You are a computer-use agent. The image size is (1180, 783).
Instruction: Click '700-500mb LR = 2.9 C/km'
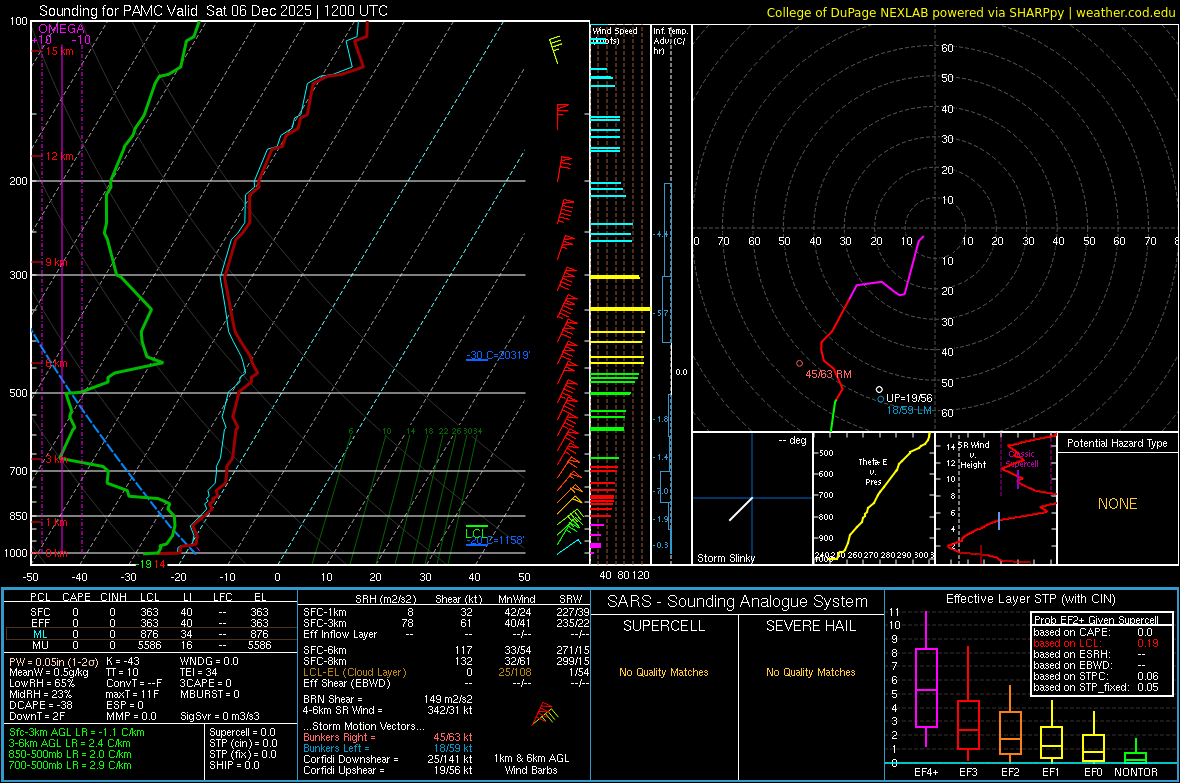click(x=70, y=765)
